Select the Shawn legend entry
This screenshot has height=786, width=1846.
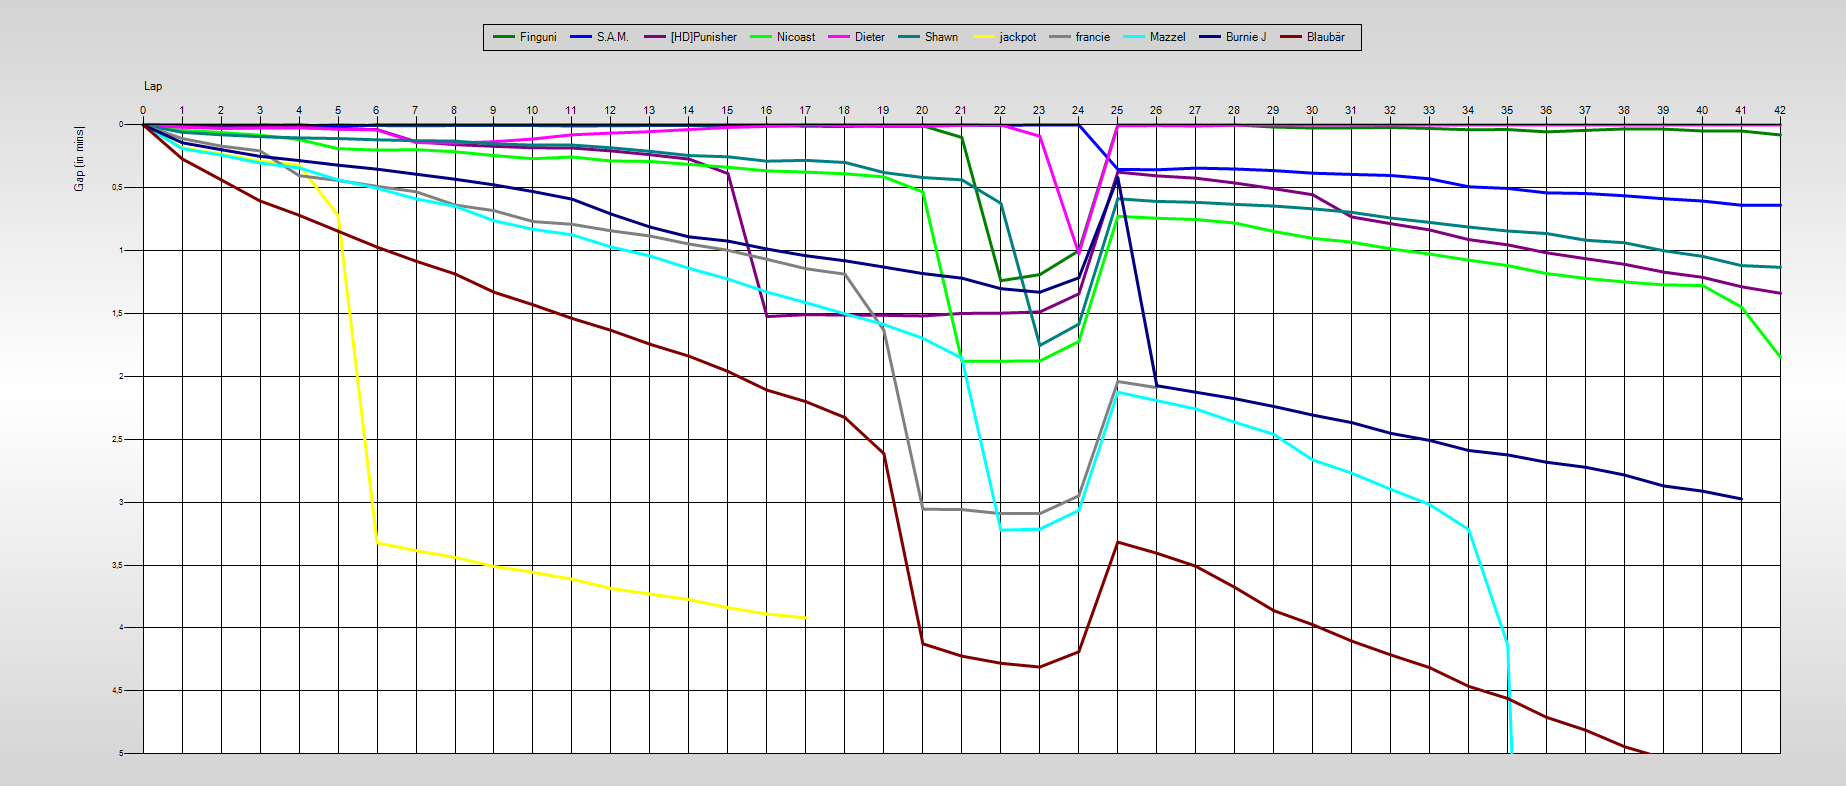click(940, 37)
